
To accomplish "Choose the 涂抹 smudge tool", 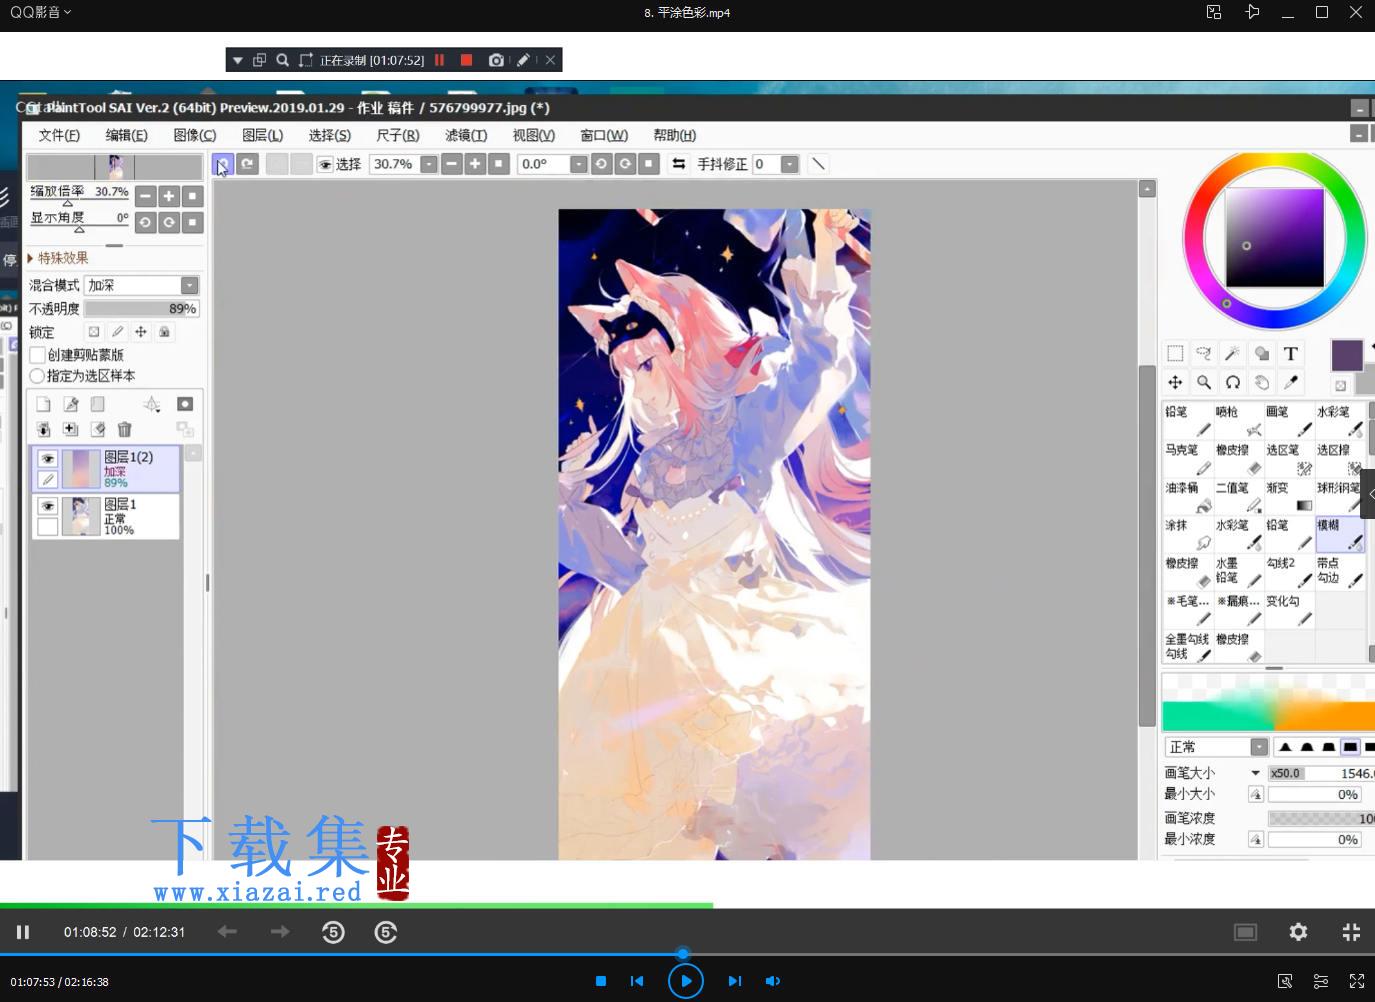I will (1188, 534).
